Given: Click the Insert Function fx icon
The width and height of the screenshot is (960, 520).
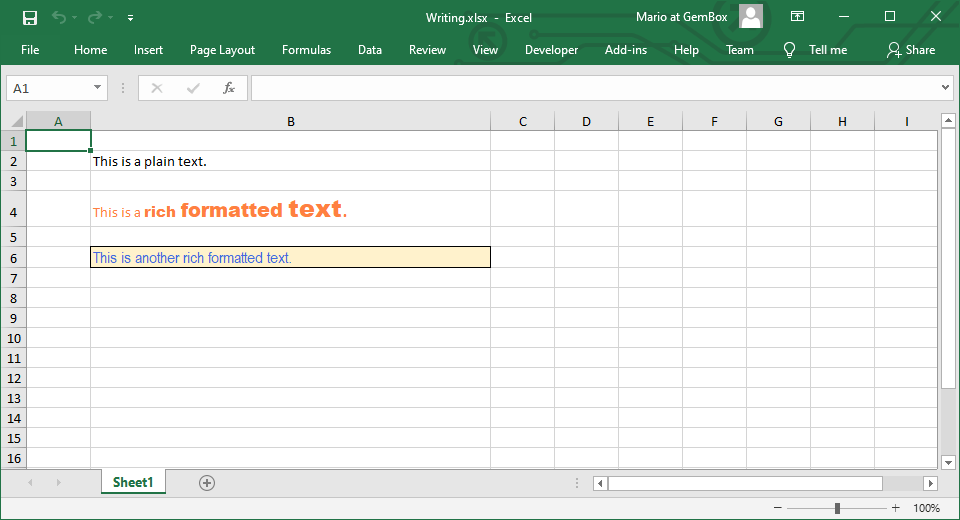Looking at the screenshot, I should pyautogui.click(x=228, y=88).
